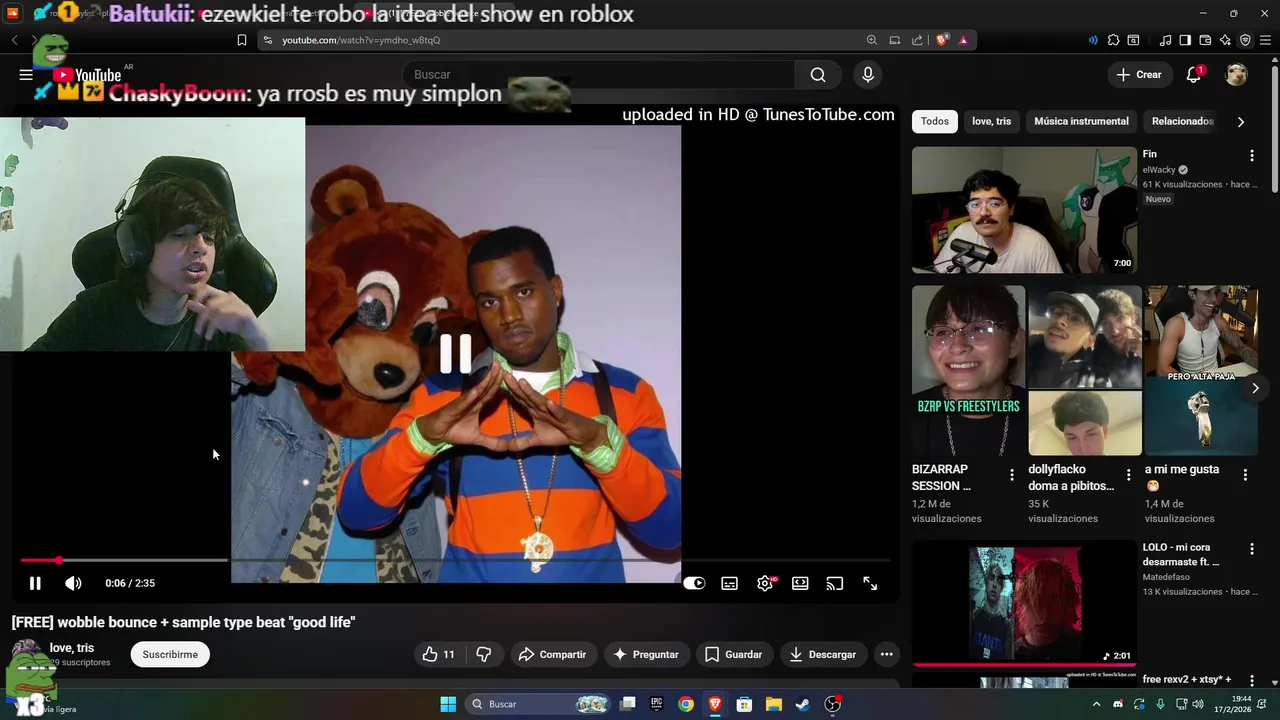Cast the video to a device
1280x720 pixels.
click(835, 583)
